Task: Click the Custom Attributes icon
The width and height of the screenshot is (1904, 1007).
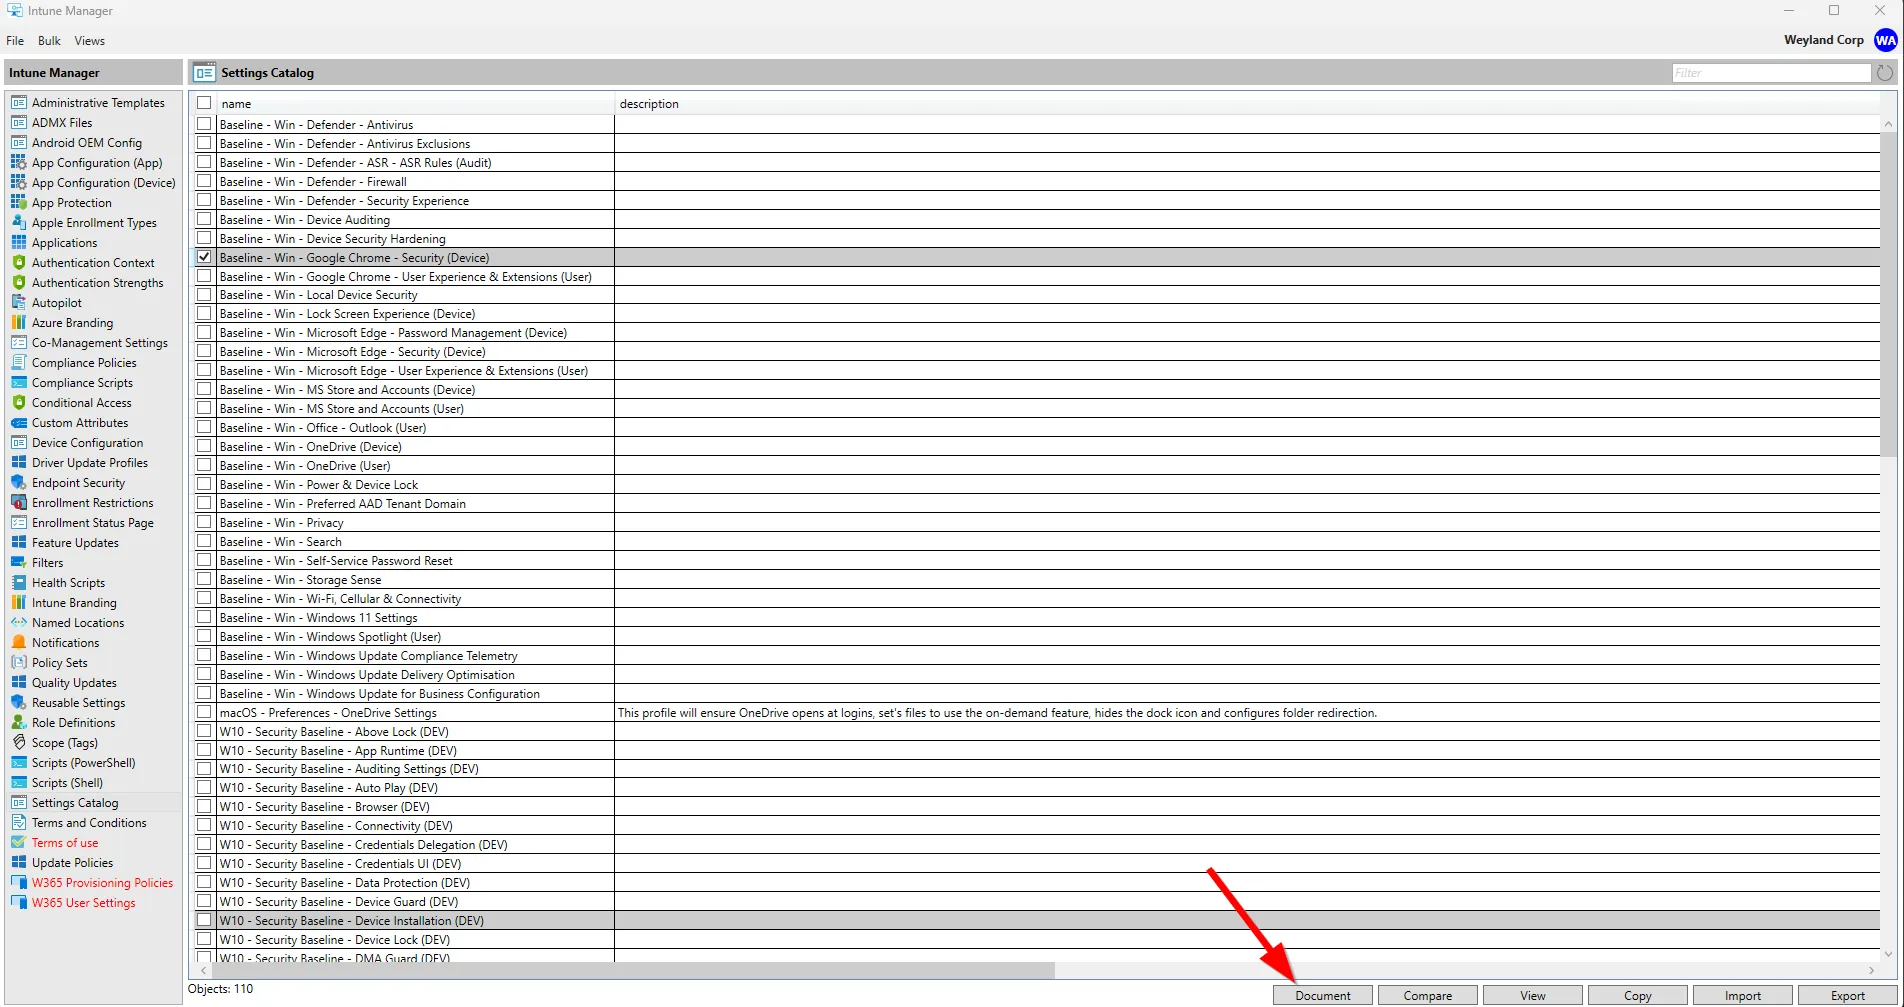Action: tap(18, 423)
